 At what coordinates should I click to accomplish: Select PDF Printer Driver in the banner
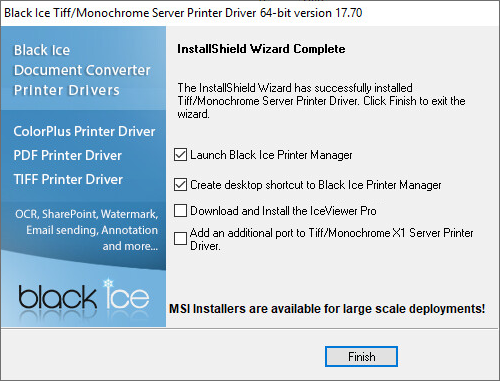click(x=68, y=155)
